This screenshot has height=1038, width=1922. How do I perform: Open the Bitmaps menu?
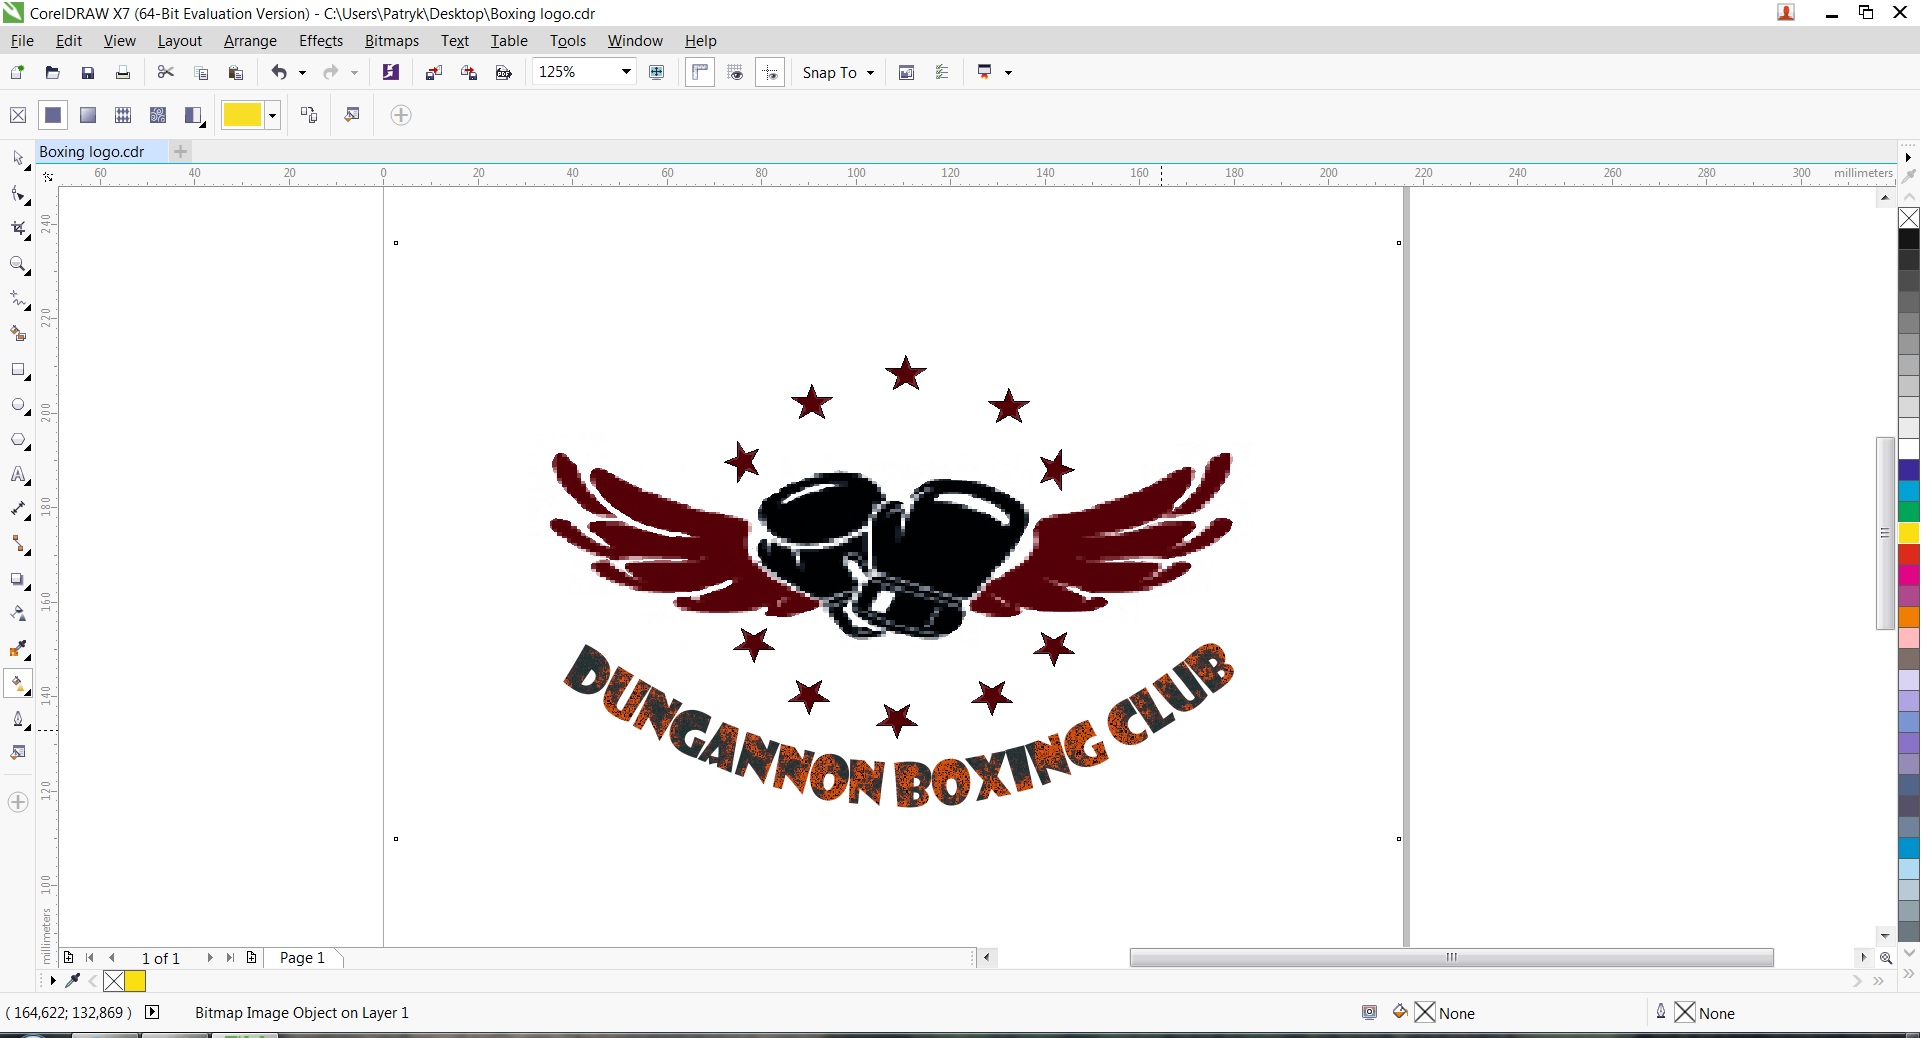391,41
